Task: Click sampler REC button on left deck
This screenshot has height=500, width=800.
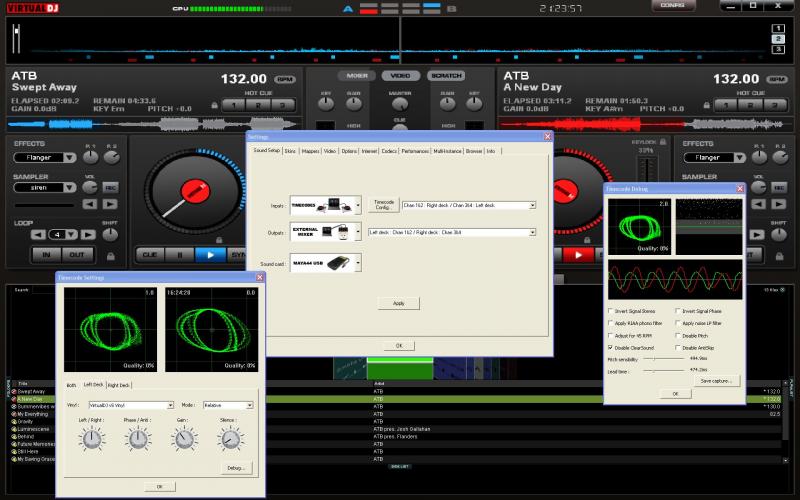Action: tap(111, 187)
